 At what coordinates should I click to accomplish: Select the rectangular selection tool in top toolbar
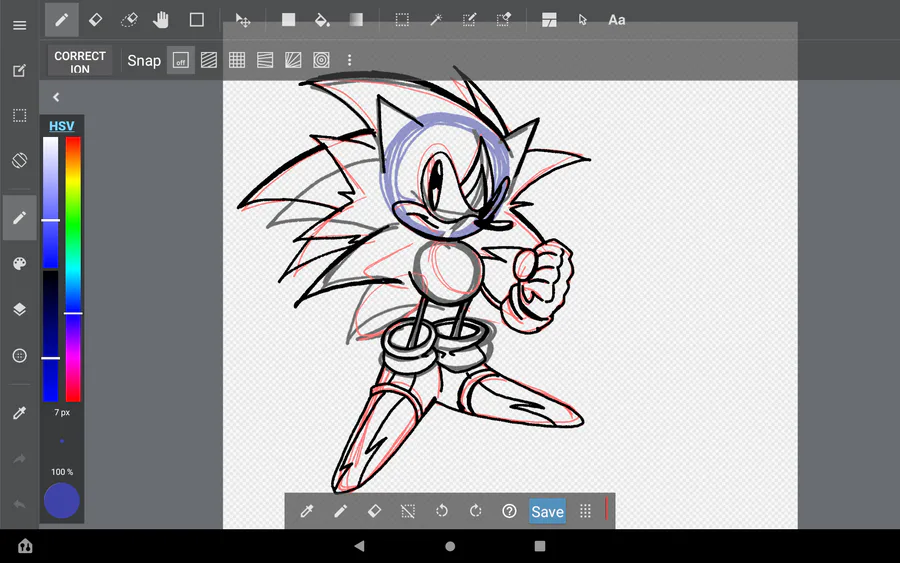(402, 20)
